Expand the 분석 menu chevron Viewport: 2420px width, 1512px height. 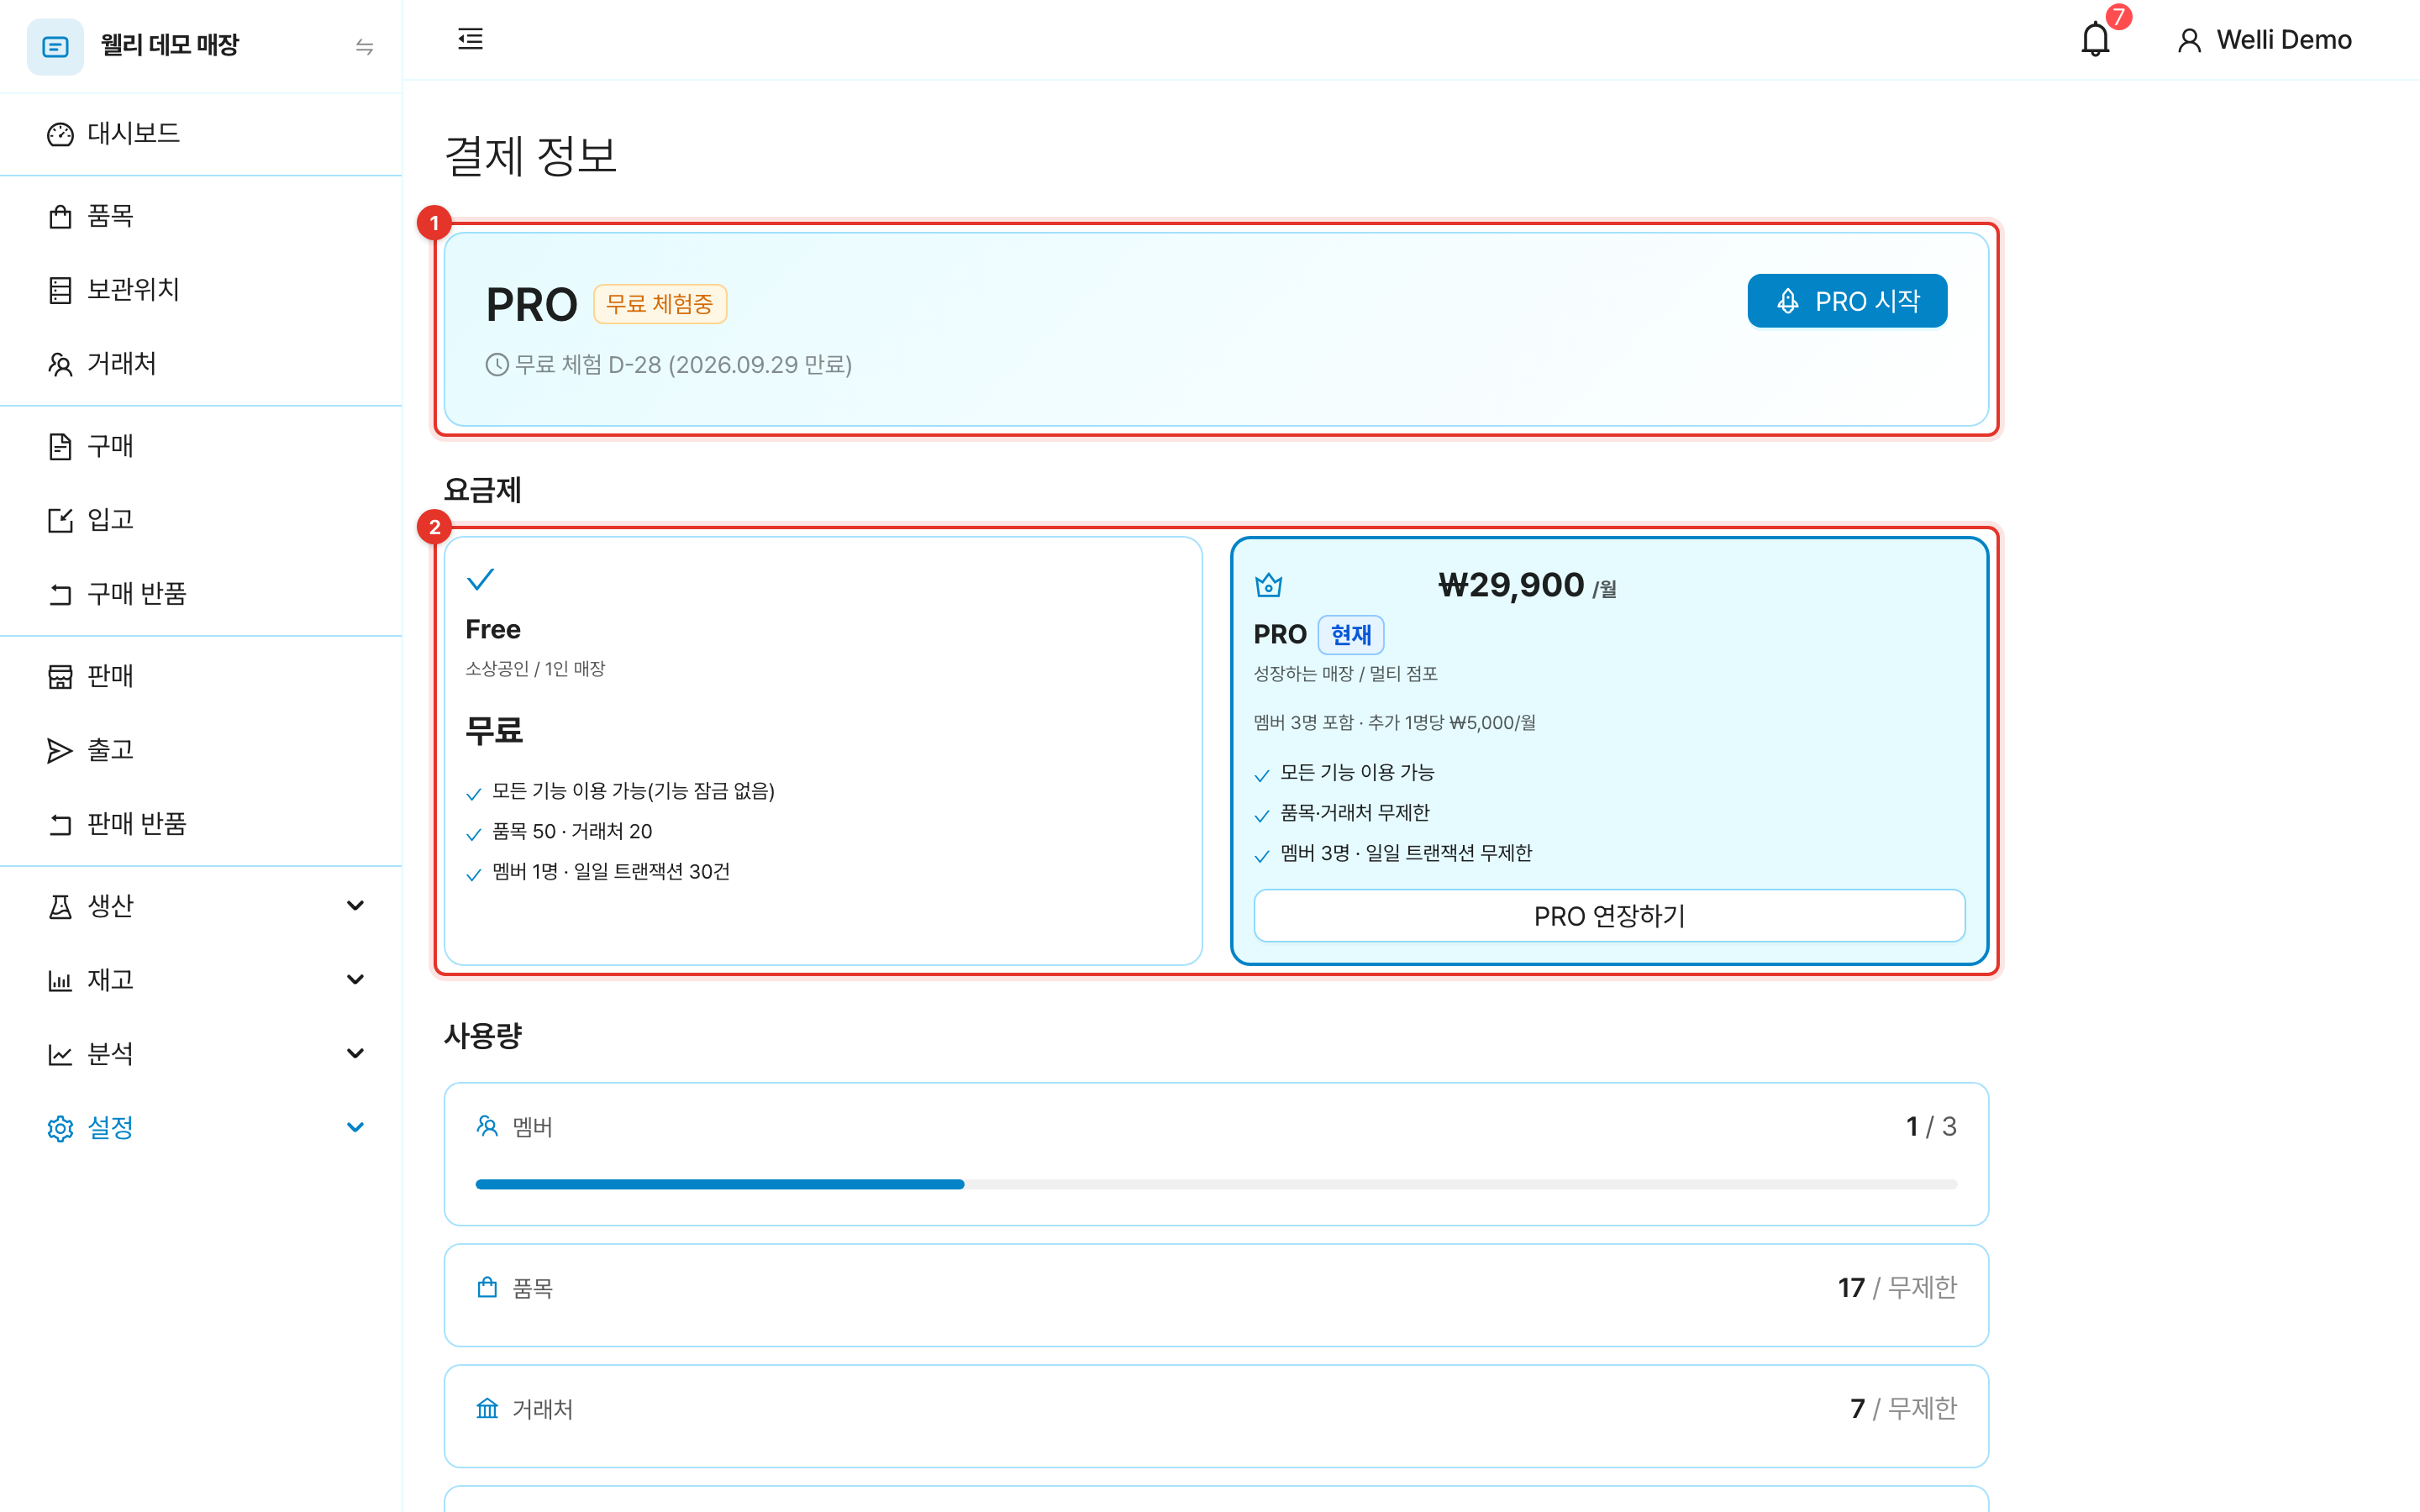(x=354, y=1054)
